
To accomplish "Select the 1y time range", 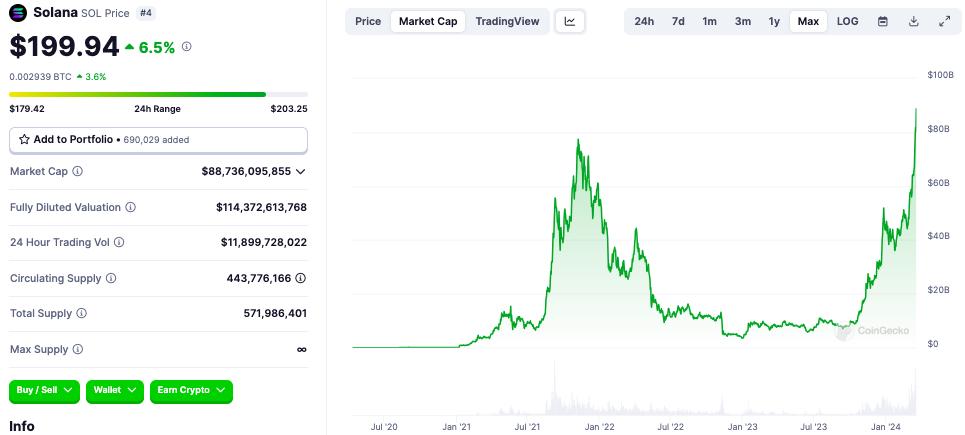I will (x=774, y=21).
